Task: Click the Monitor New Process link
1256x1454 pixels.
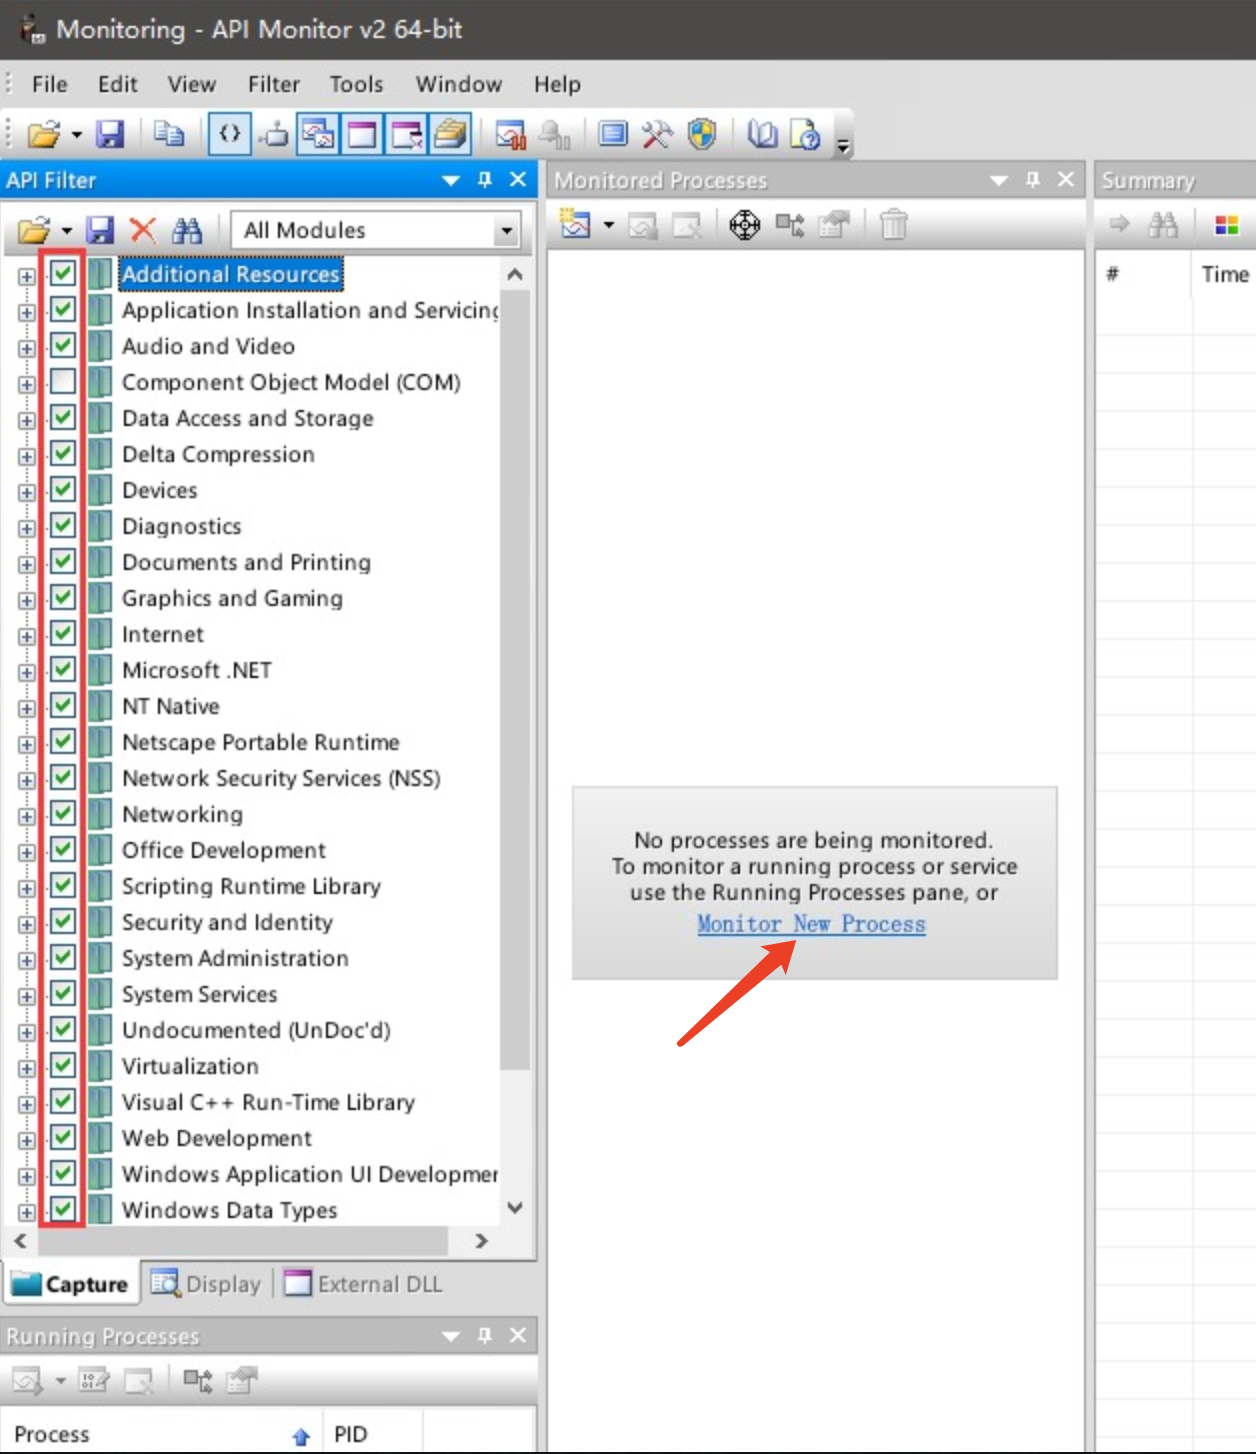Action: [x=811, y=924]
